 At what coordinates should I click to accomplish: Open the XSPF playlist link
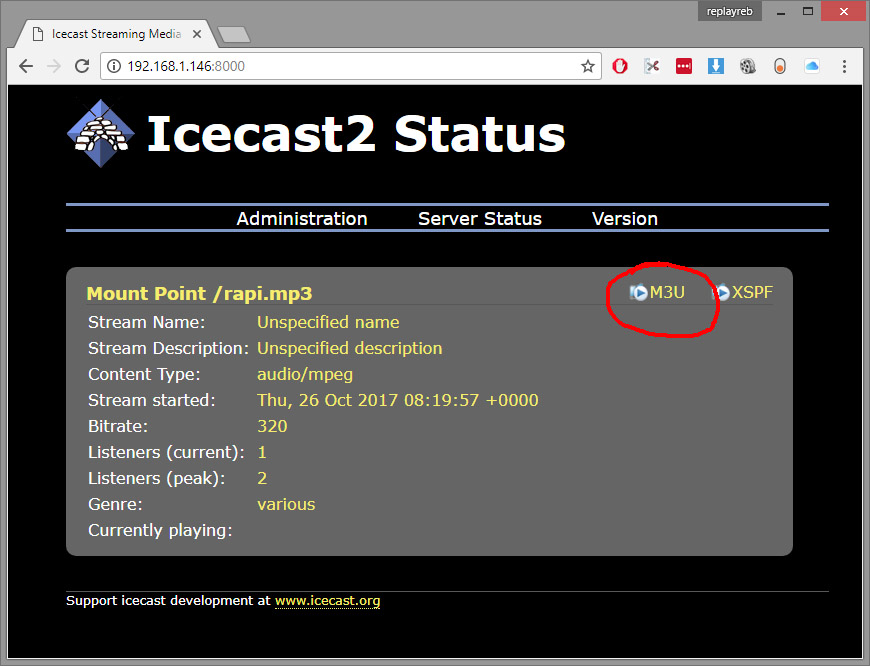pyautogui.click(x=752, y=292)
